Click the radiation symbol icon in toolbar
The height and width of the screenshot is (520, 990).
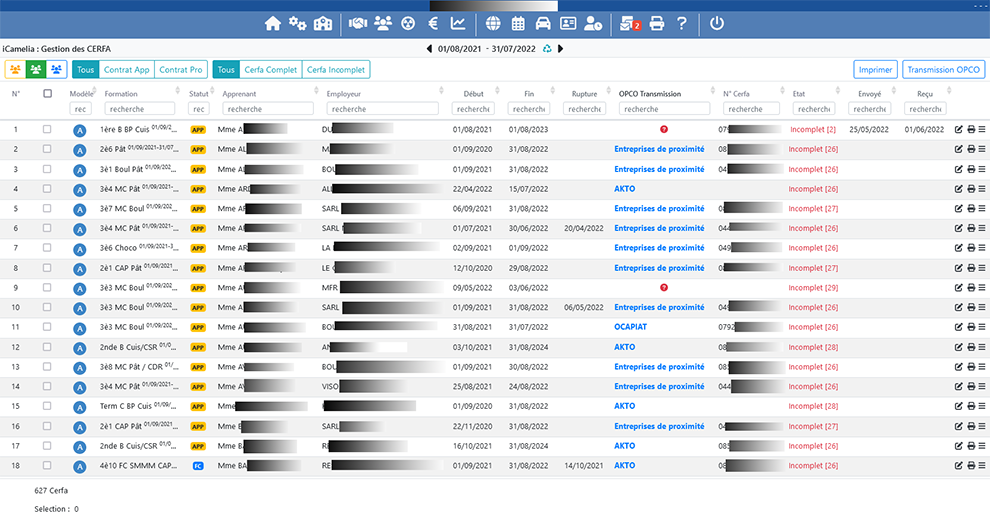409,24
